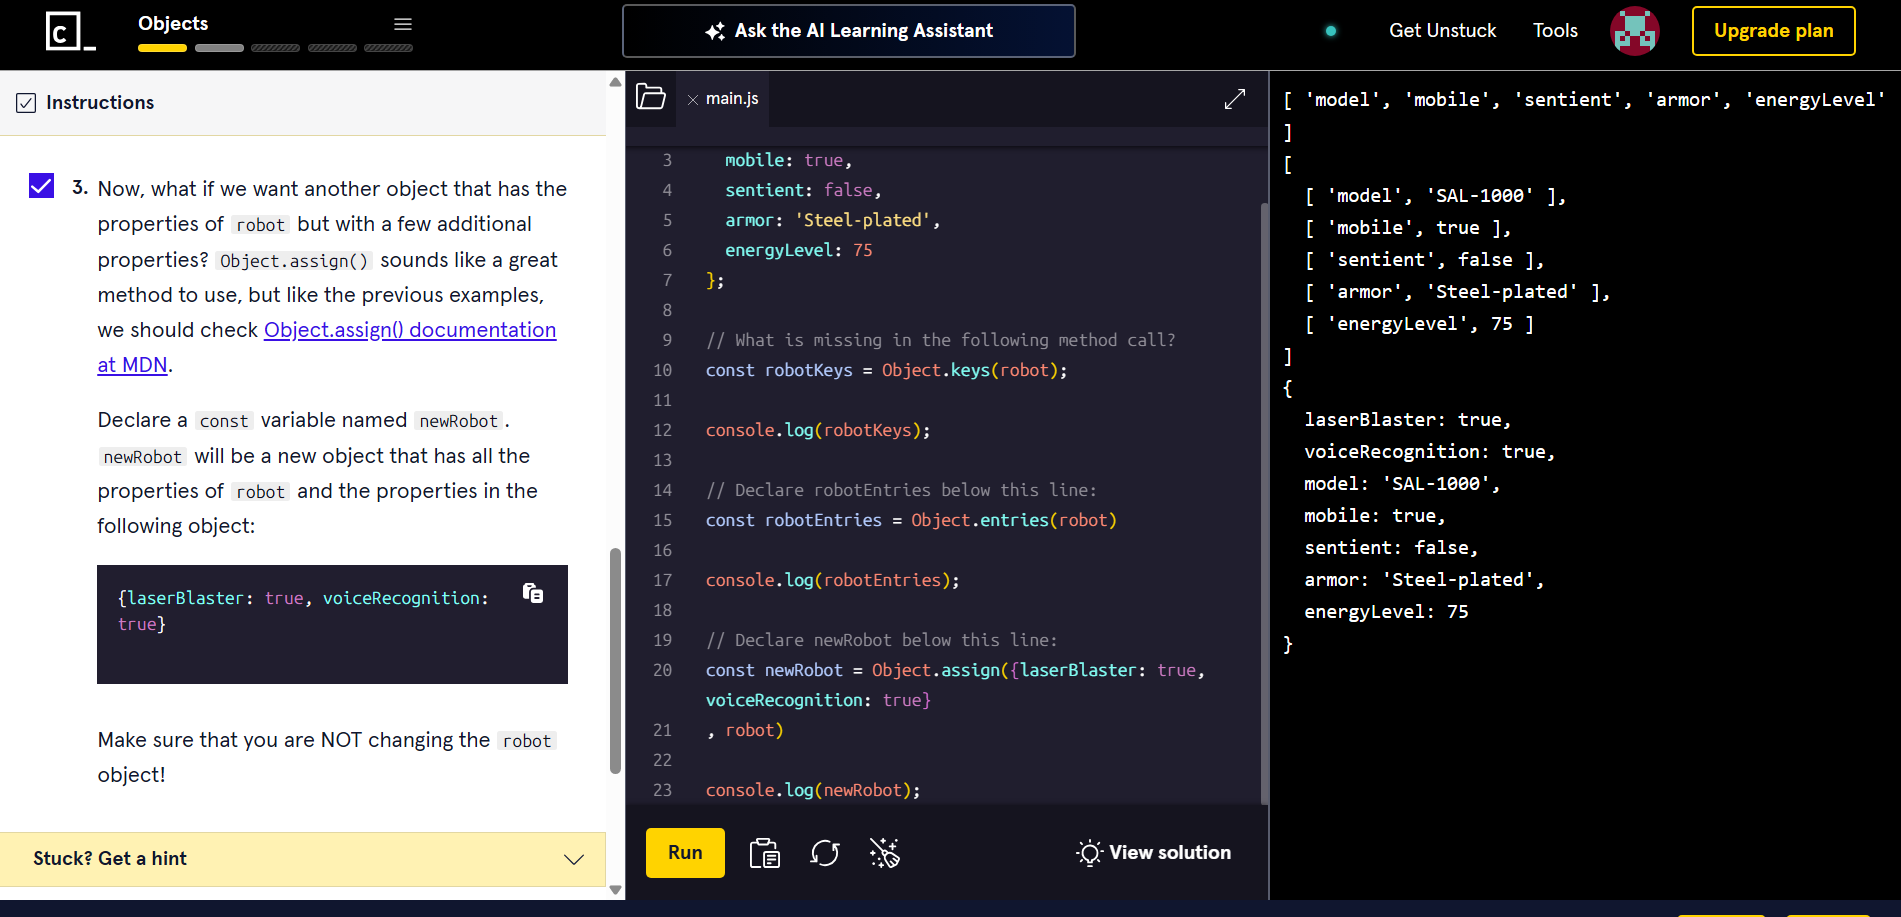Open the file explorer folder icon

click(651, 97)
